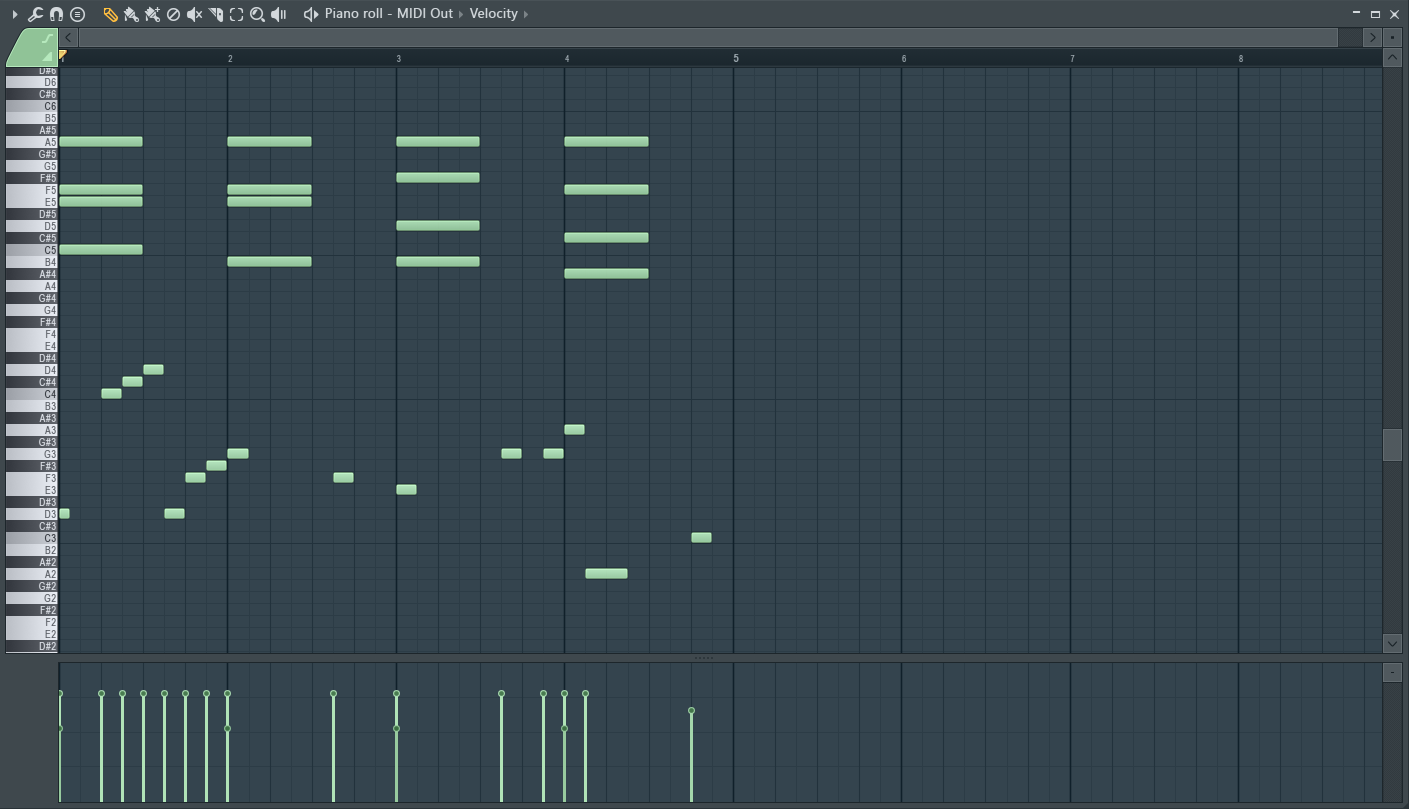This screenshot has width=1409, height=809.
Task: Click the vertical scroll up arrow
Action: [x=1392, y=58]
